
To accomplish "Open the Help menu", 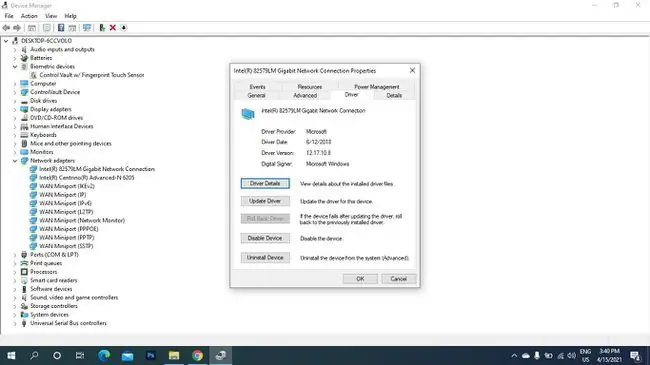I will [x=70, y=16].
